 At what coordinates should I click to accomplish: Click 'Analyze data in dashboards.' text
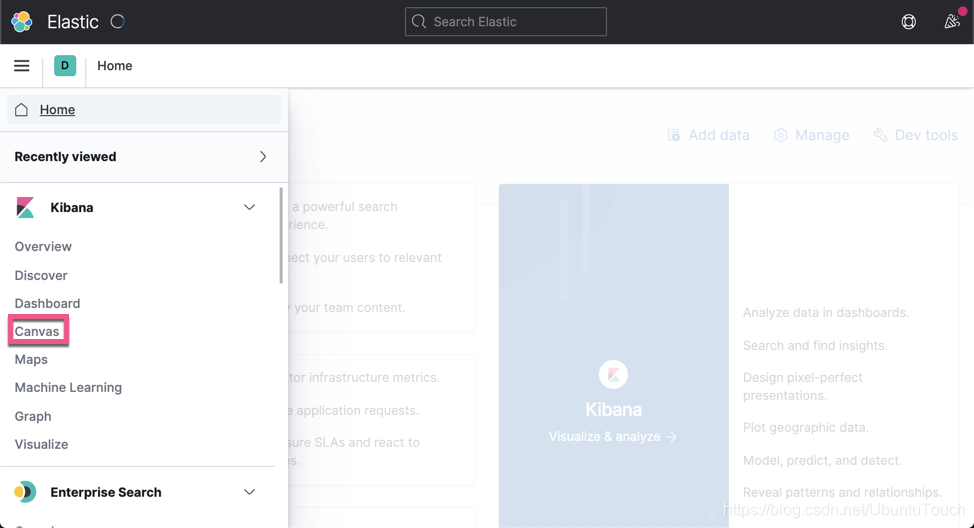[x=826, y=312]
